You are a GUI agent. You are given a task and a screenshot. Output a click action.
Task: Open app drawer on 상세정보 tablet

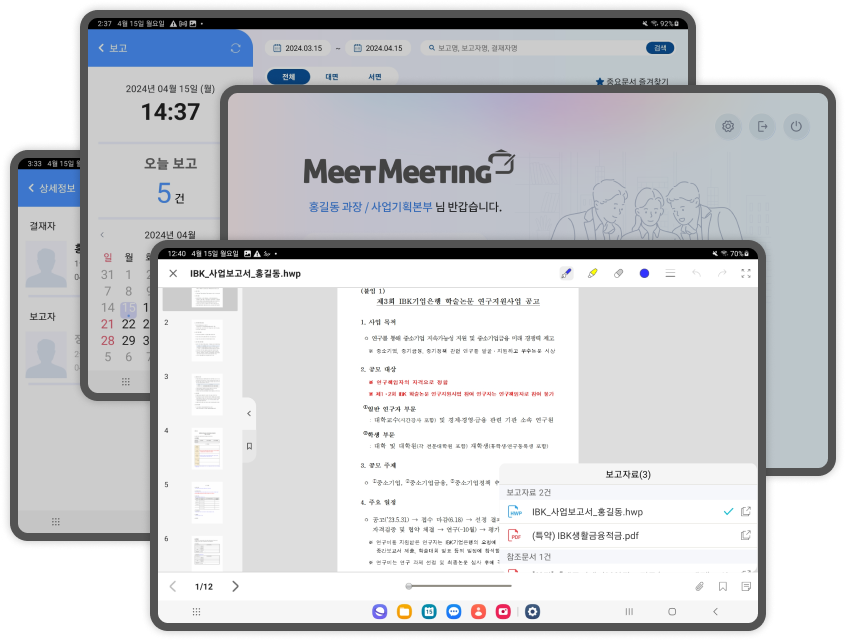point(56,521)
